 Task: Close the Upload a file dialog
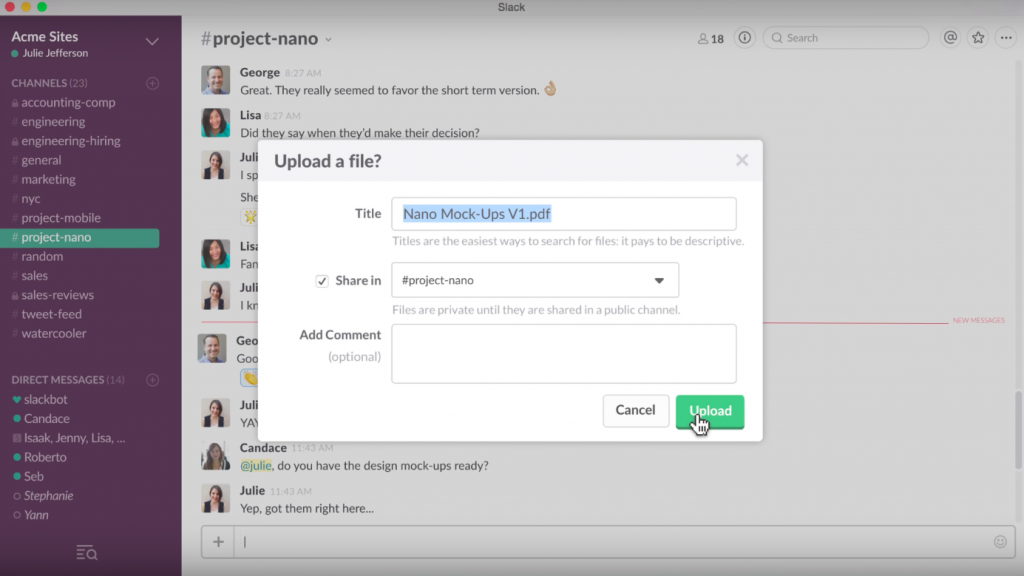click(x=742, y=160)
